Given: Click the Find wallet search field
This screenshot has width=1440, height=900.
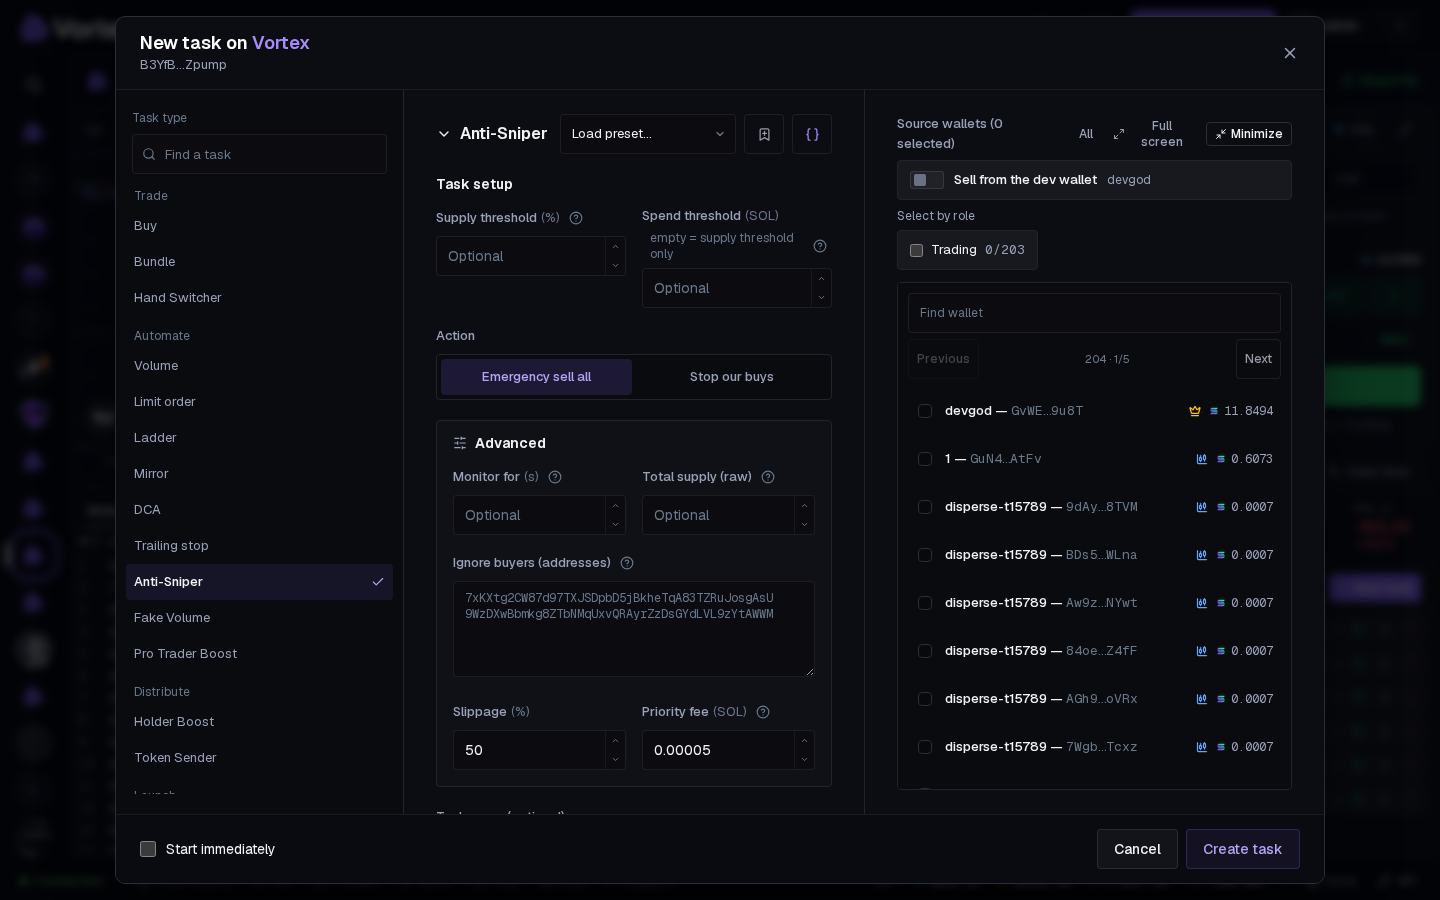Looking at the screenshot, I should click(x=1094, y=313).
